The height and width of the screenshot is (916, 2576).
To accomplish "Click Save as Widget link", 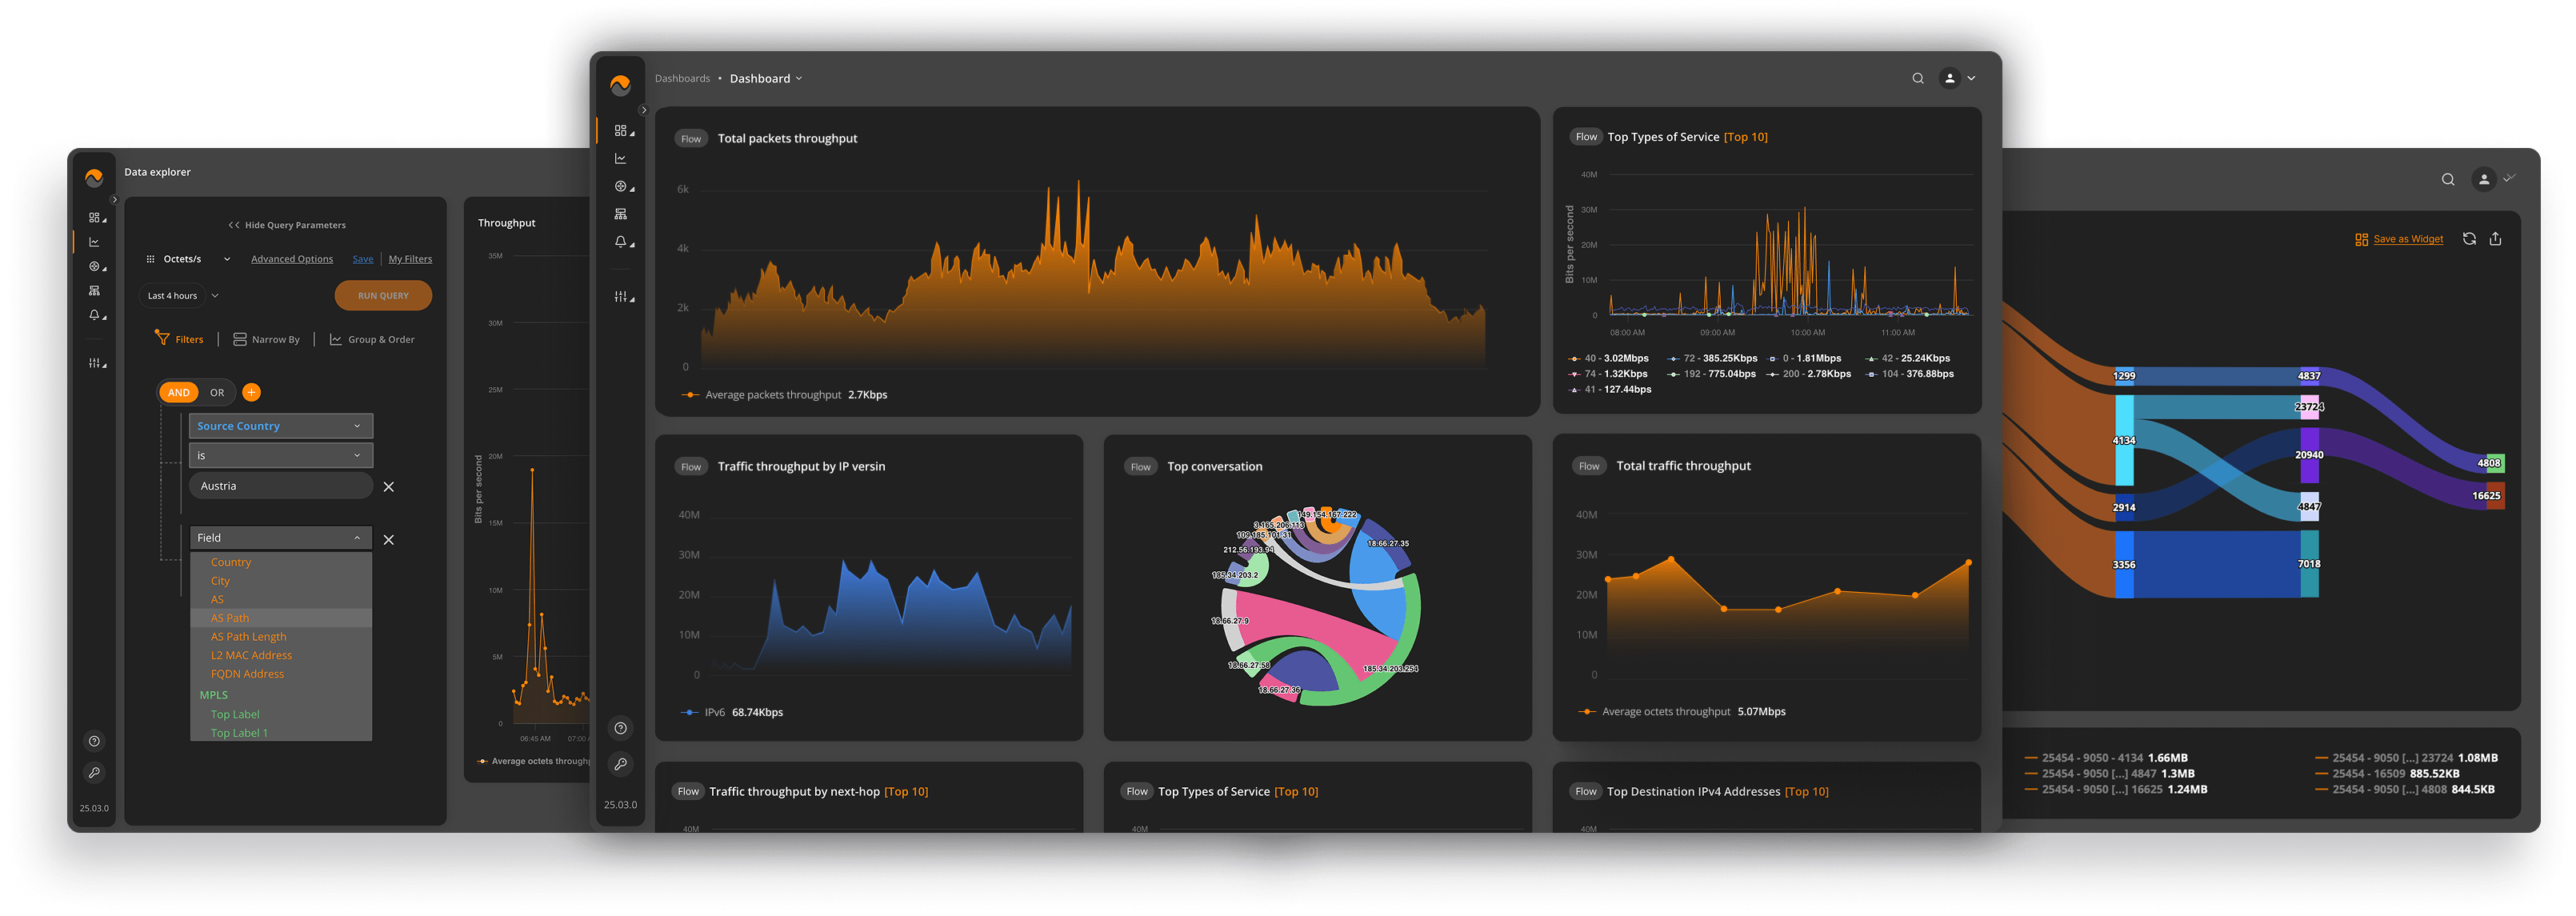I will pos(2407,239).
